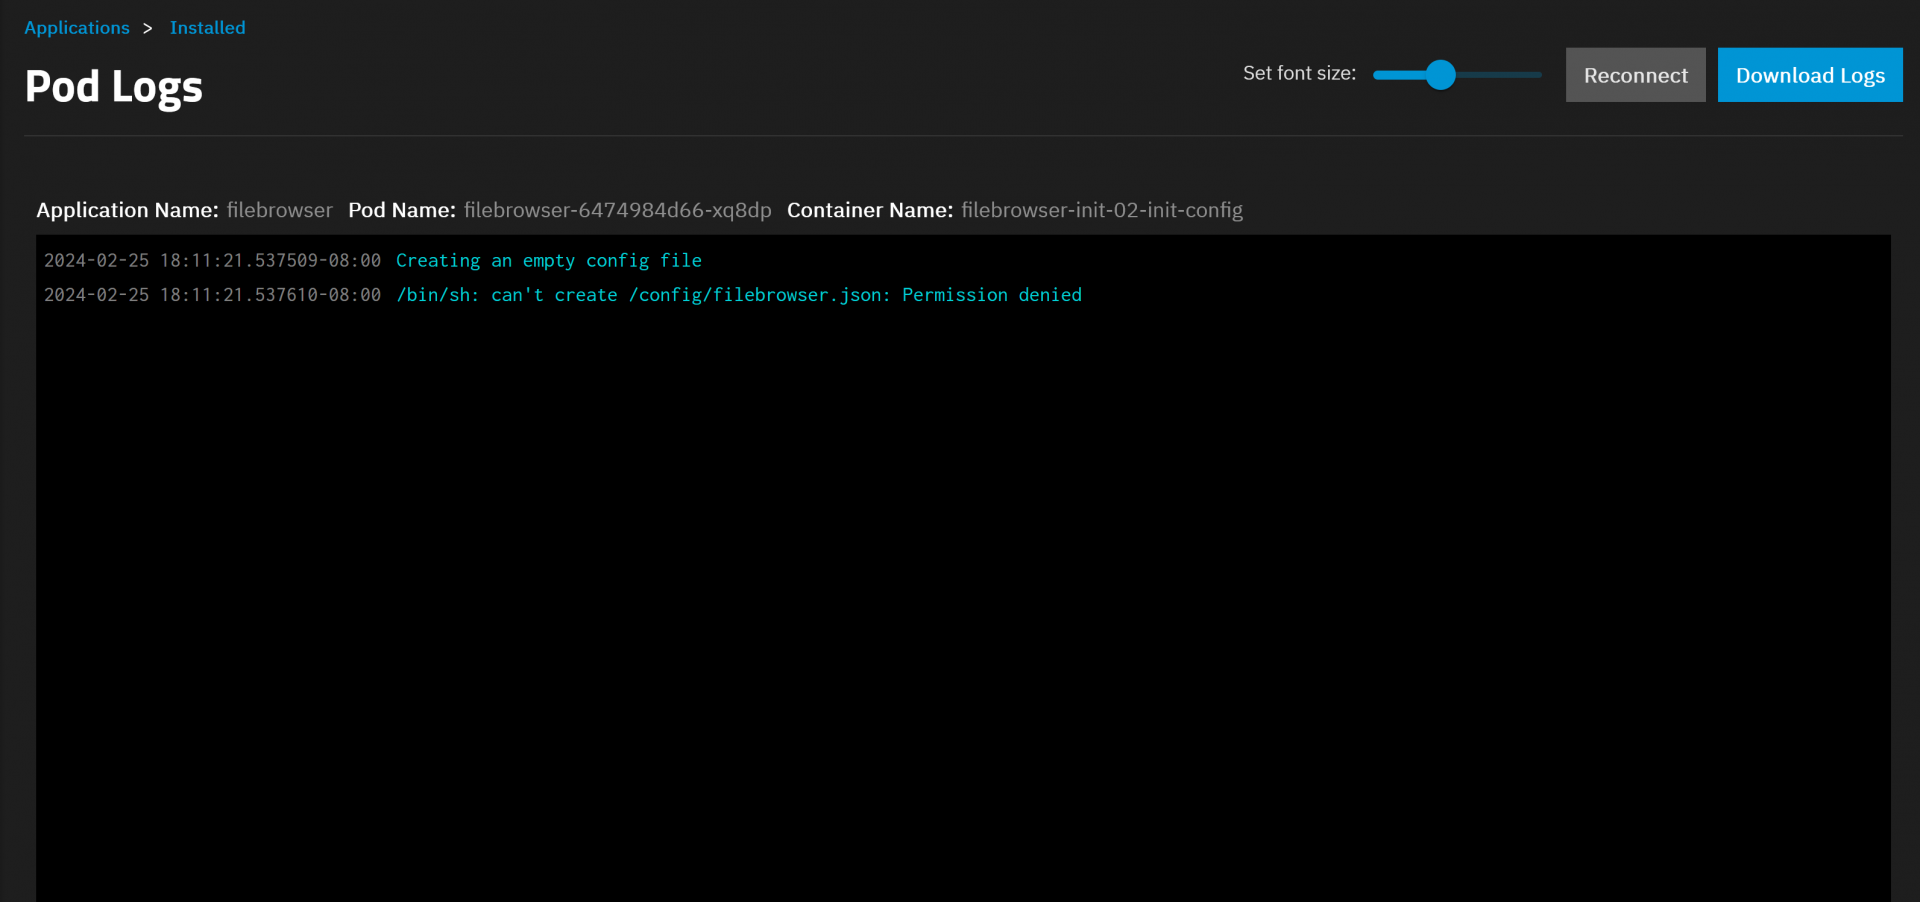Click the Pod Logs page heading
The image size is (1920, 902).
(114, 87)
